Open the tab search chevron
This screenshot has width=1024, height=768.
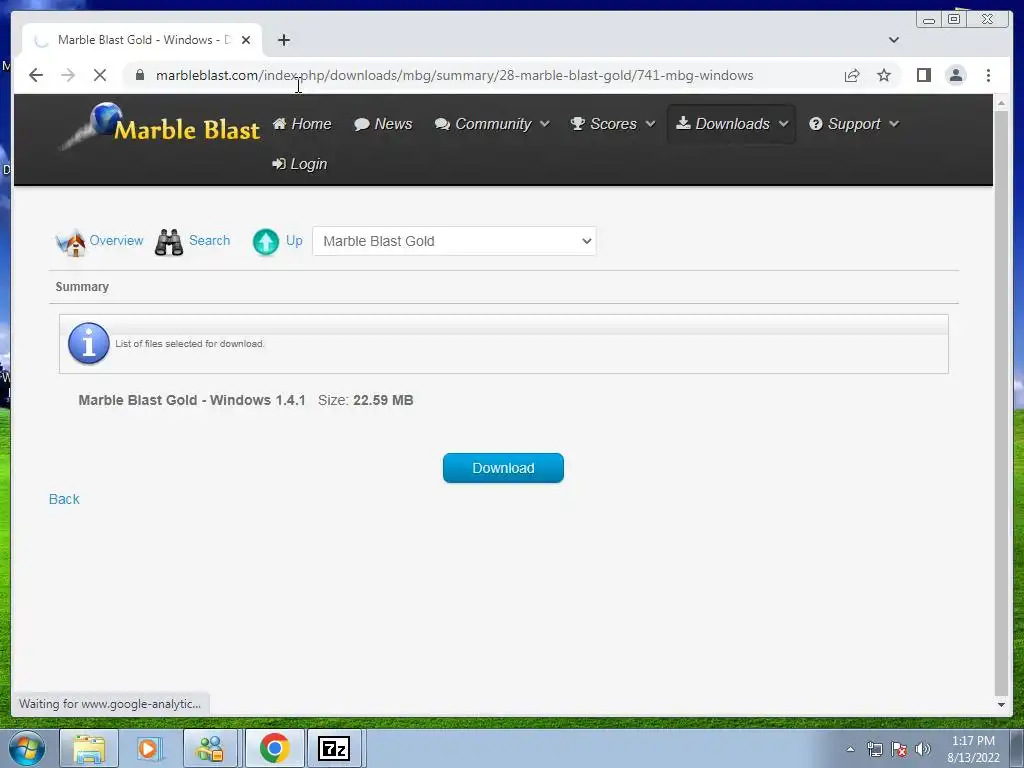tap(894, 40)
